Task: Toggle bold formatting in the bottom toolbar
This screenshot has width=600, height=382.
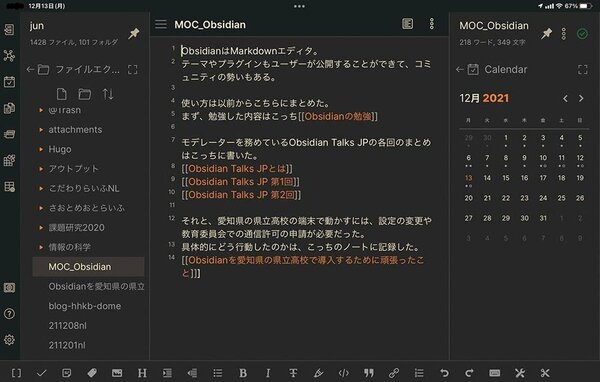Action: click(243, 373)
